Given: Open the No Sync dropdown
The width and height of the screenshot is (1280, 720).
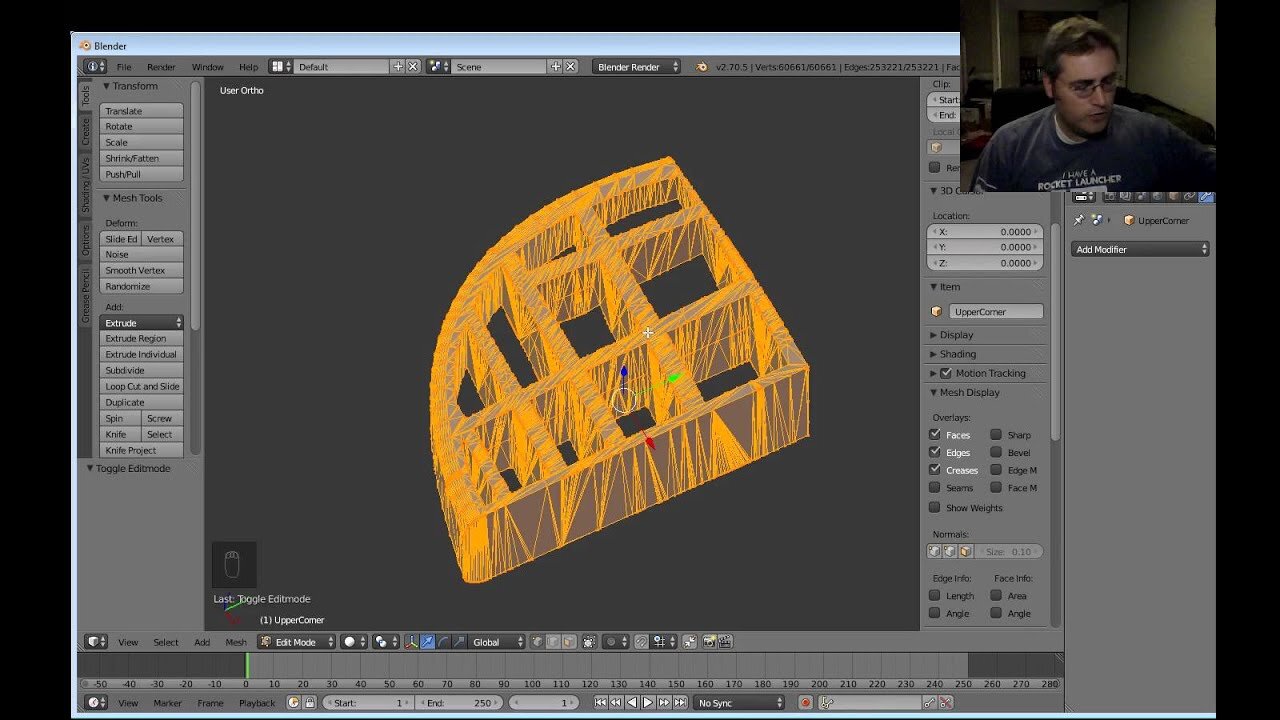Looking at the screenshot, I should click(740, 703).
